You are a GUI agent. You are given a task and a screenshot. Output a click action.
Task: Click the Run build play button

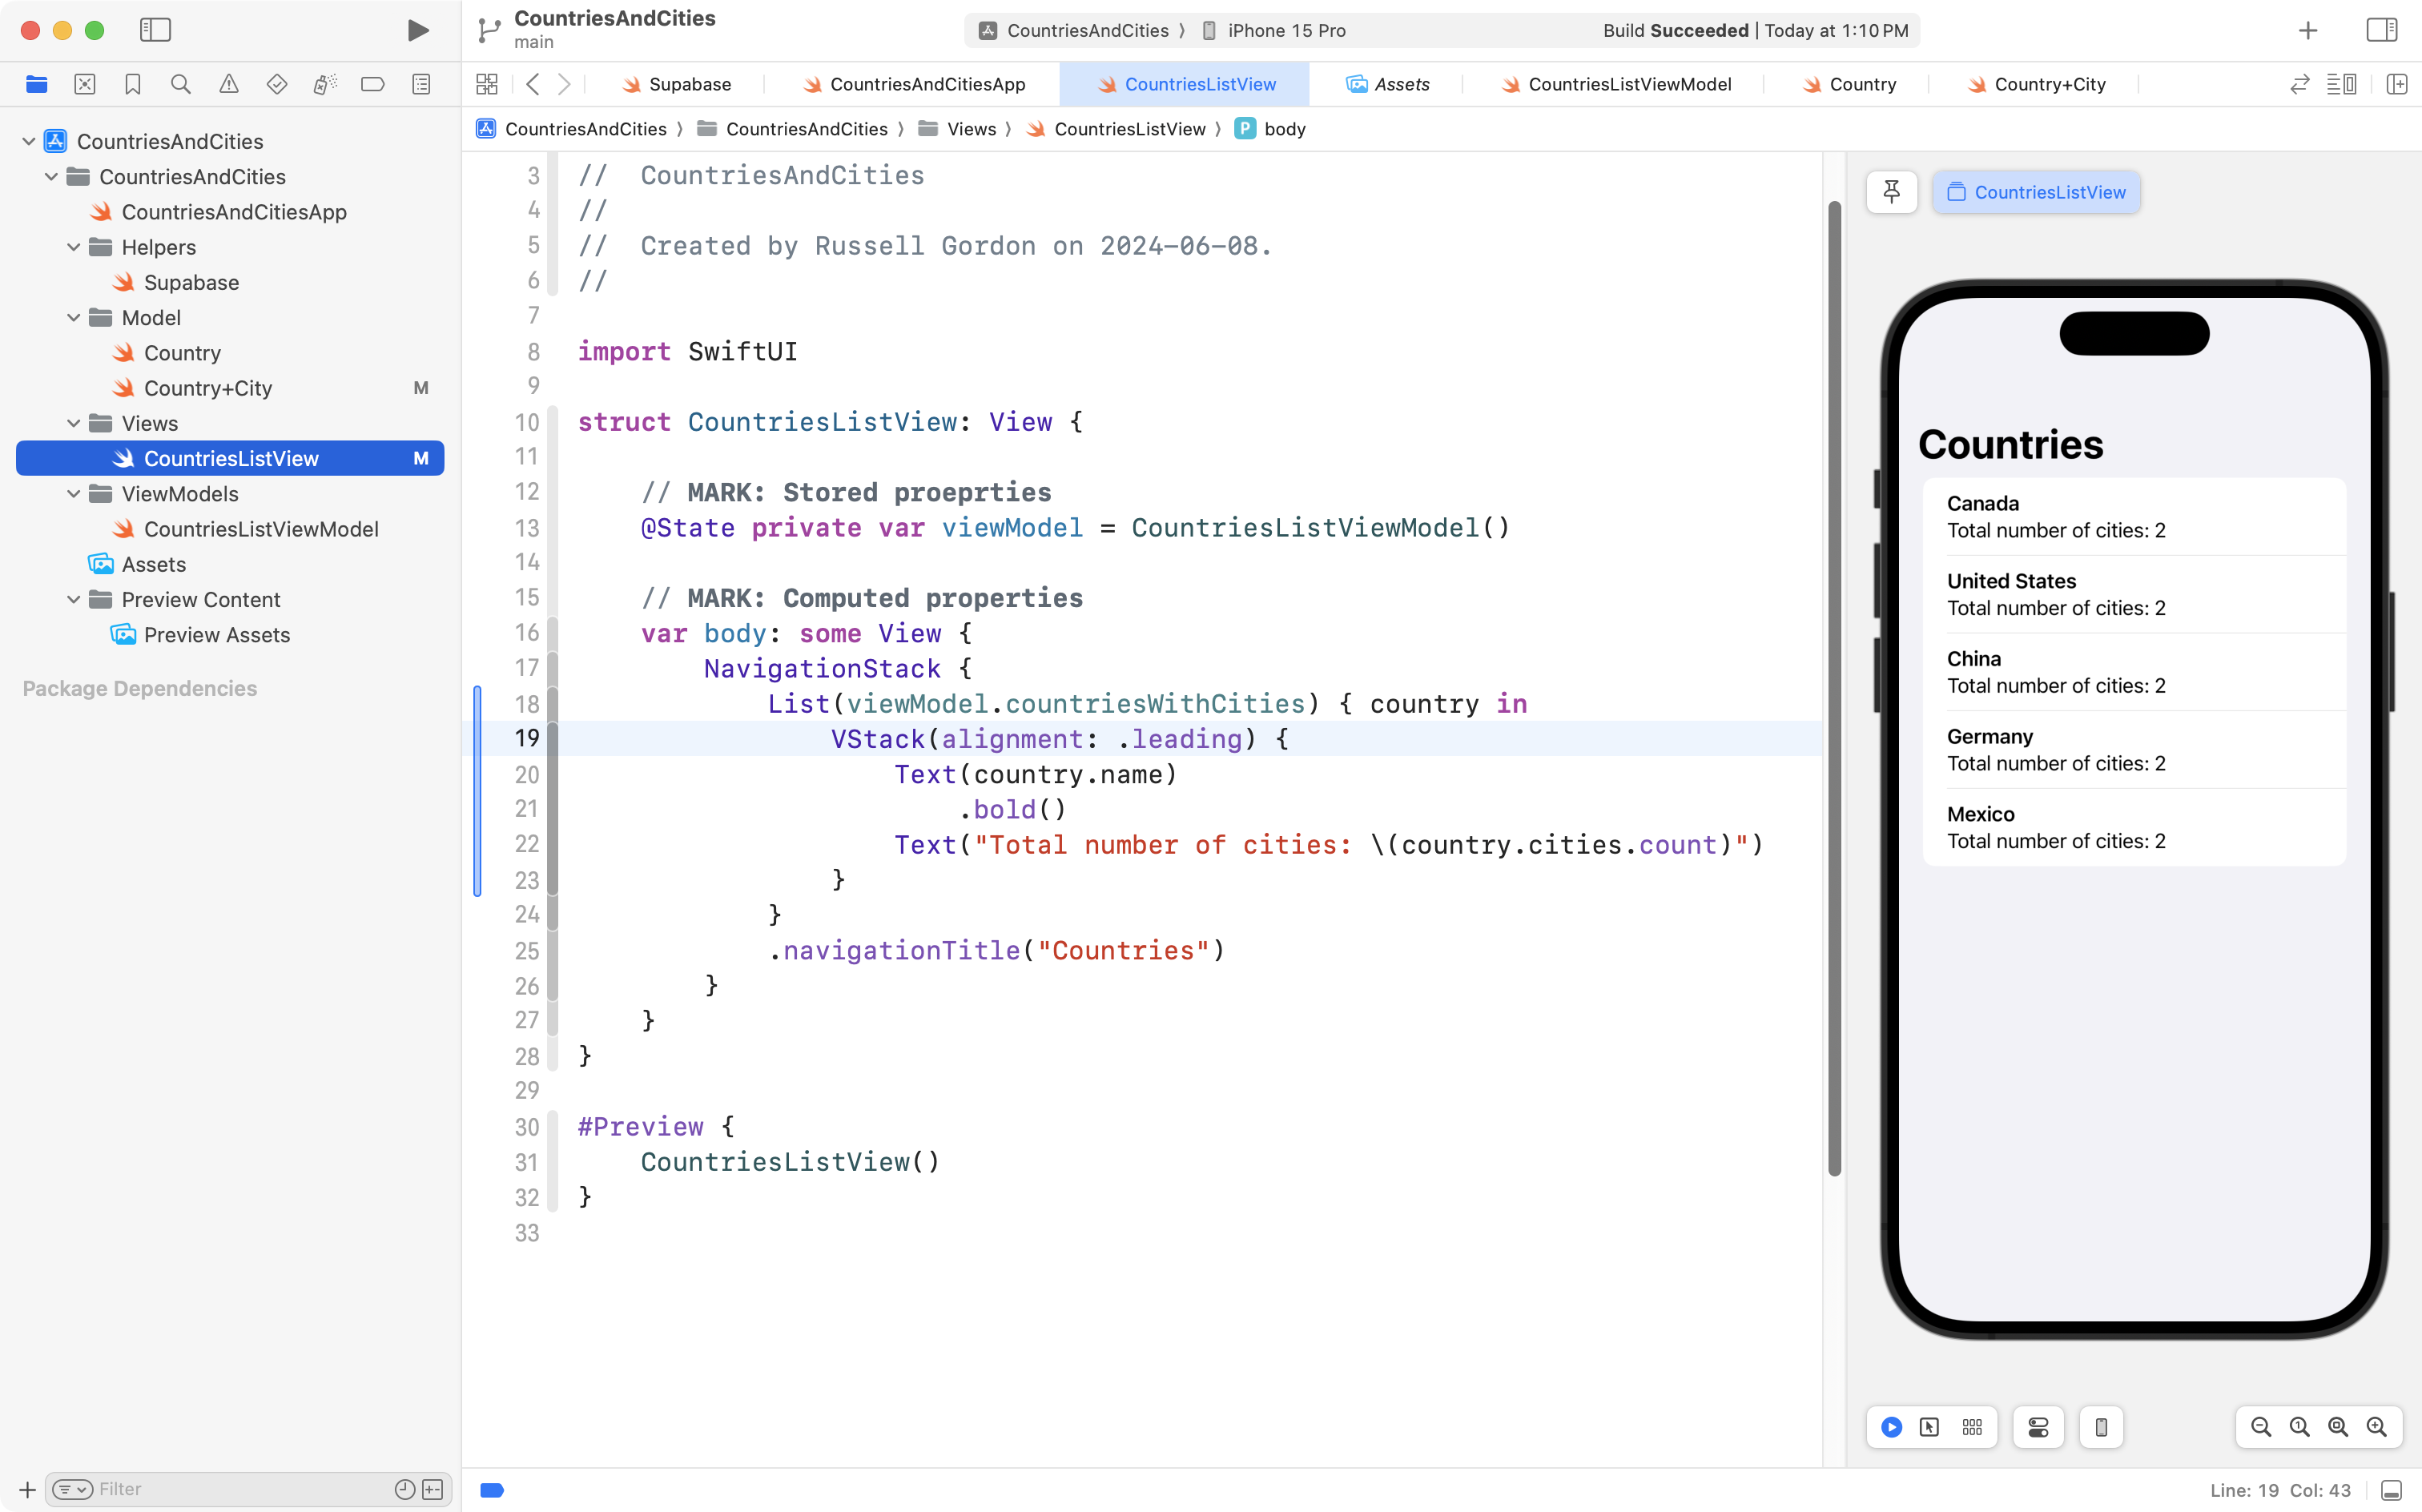point(418,30)
